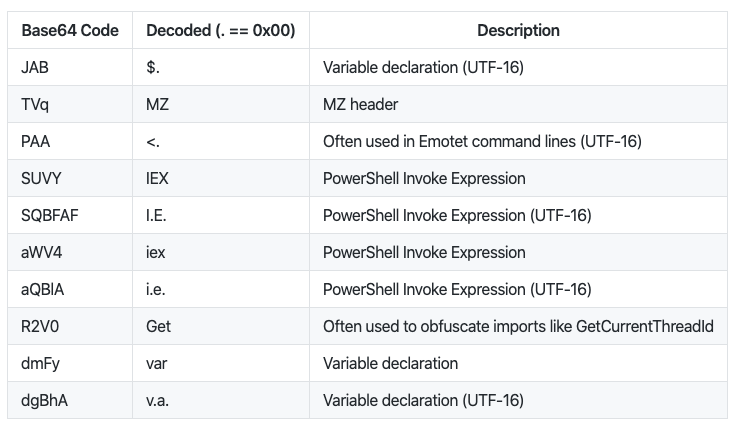This screenshot has width=737, height=430.
Task: Click the 'TVq' Base64 code cell
Action: tap(36, 105)
